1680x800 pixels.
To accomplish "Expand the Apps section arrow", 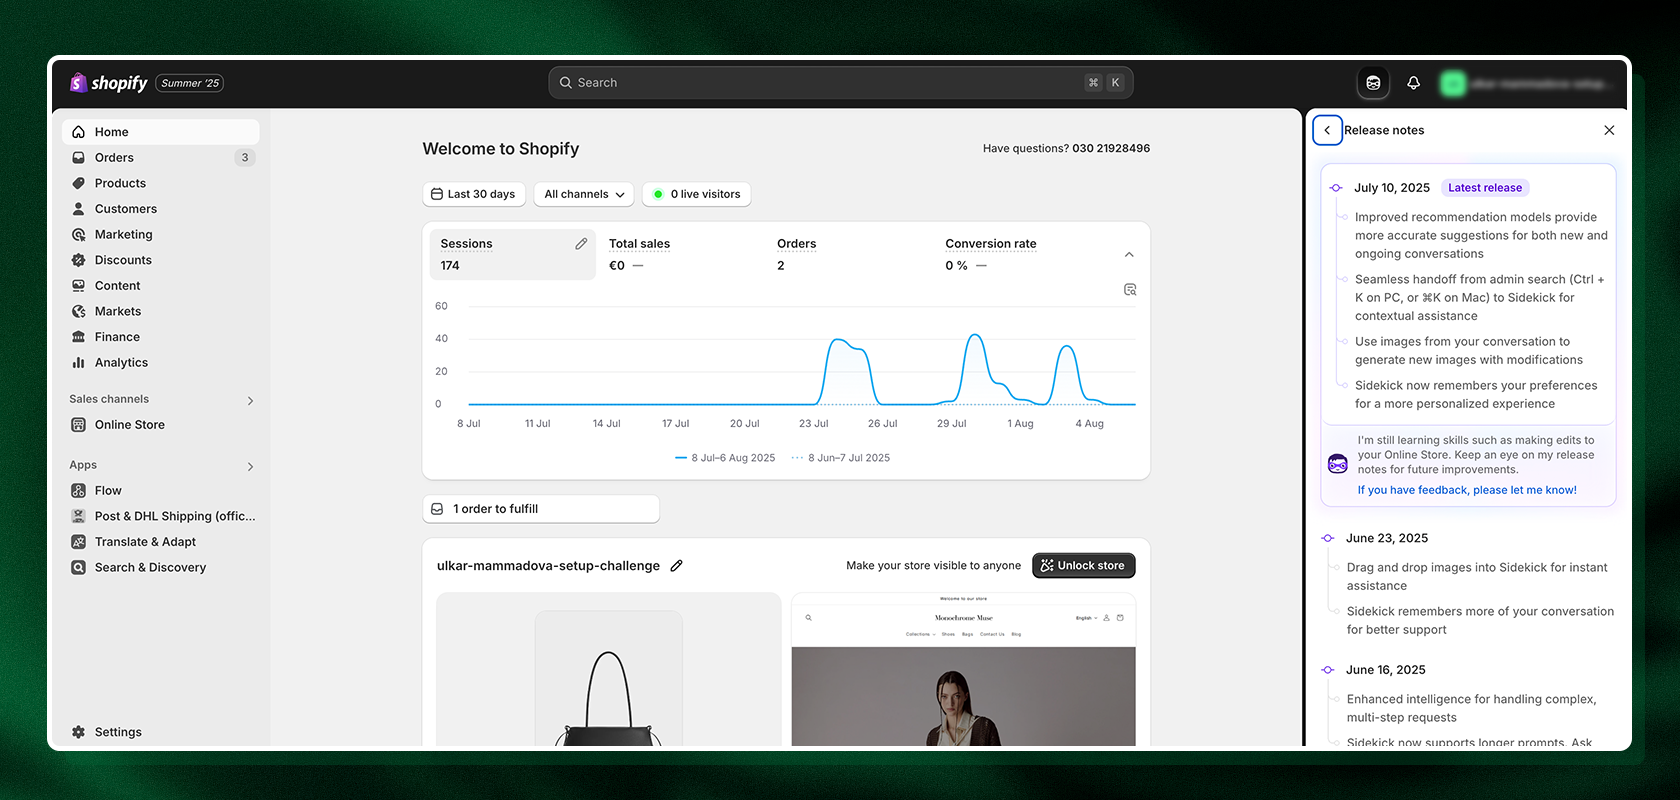I will click(x=250, y=467).
